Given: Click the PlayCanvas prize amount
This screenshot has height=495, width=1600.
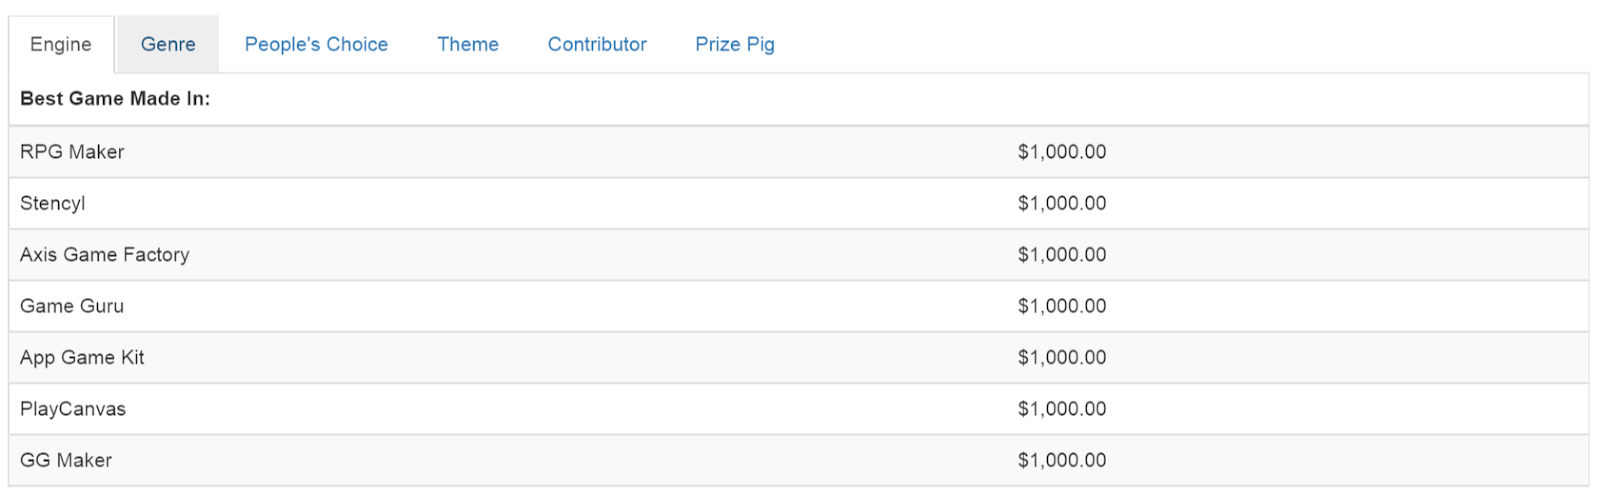Looking at the screenshot, I should pyautogui.click(x=1062, y=409).
